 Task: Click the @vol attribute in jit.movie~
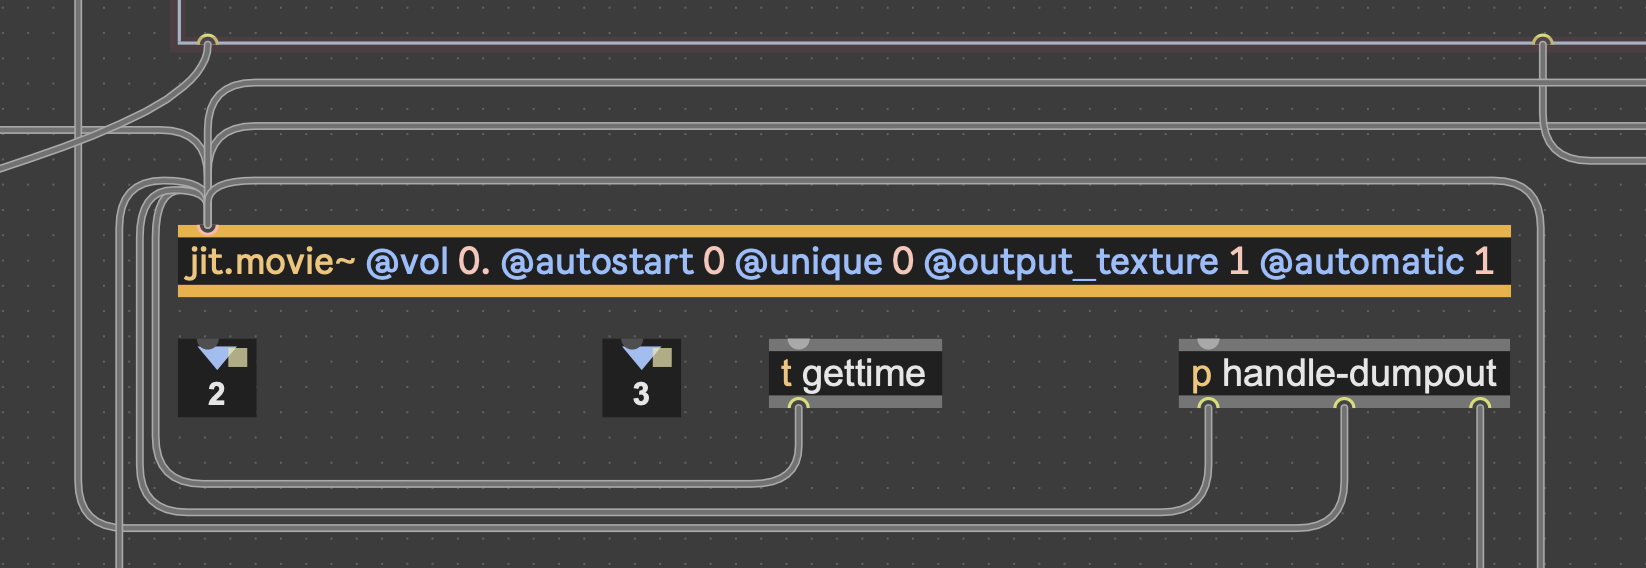408,262
